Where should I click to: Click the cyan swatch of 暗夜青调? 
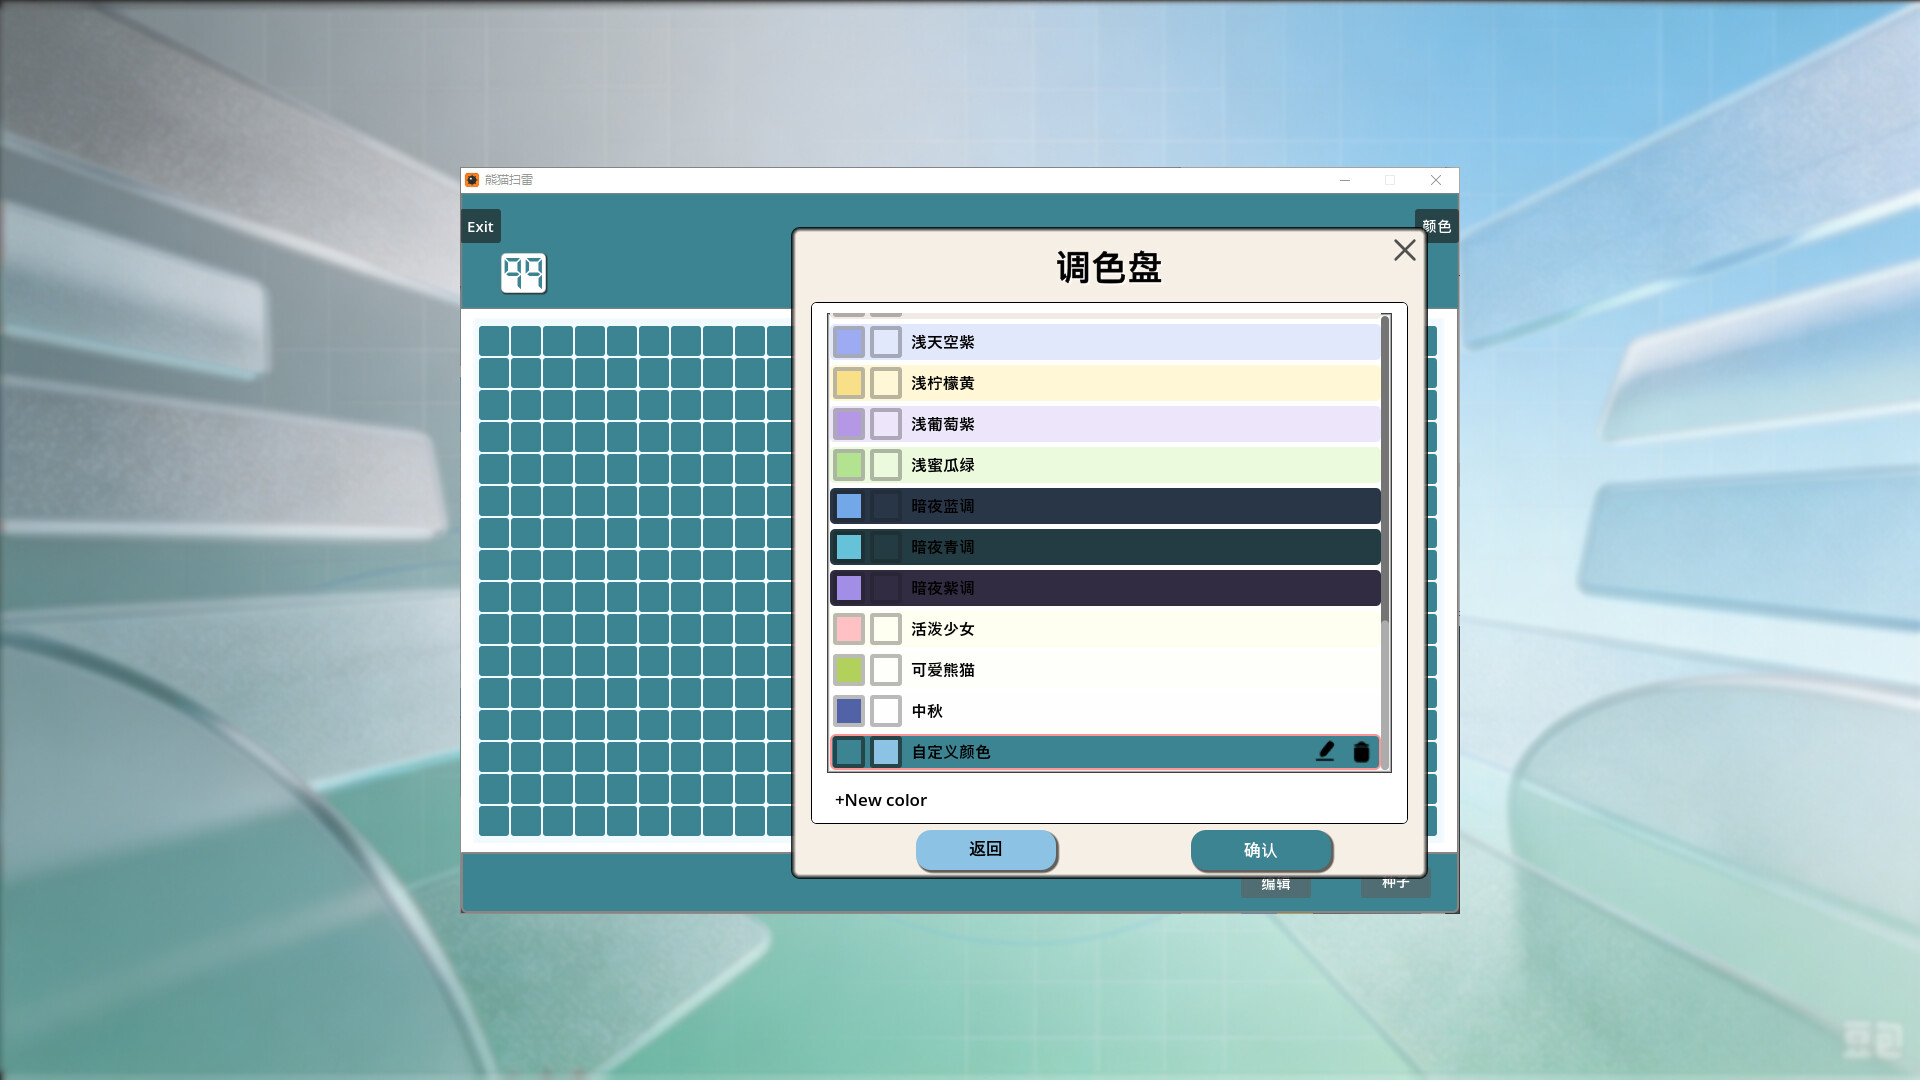[849, 547]
